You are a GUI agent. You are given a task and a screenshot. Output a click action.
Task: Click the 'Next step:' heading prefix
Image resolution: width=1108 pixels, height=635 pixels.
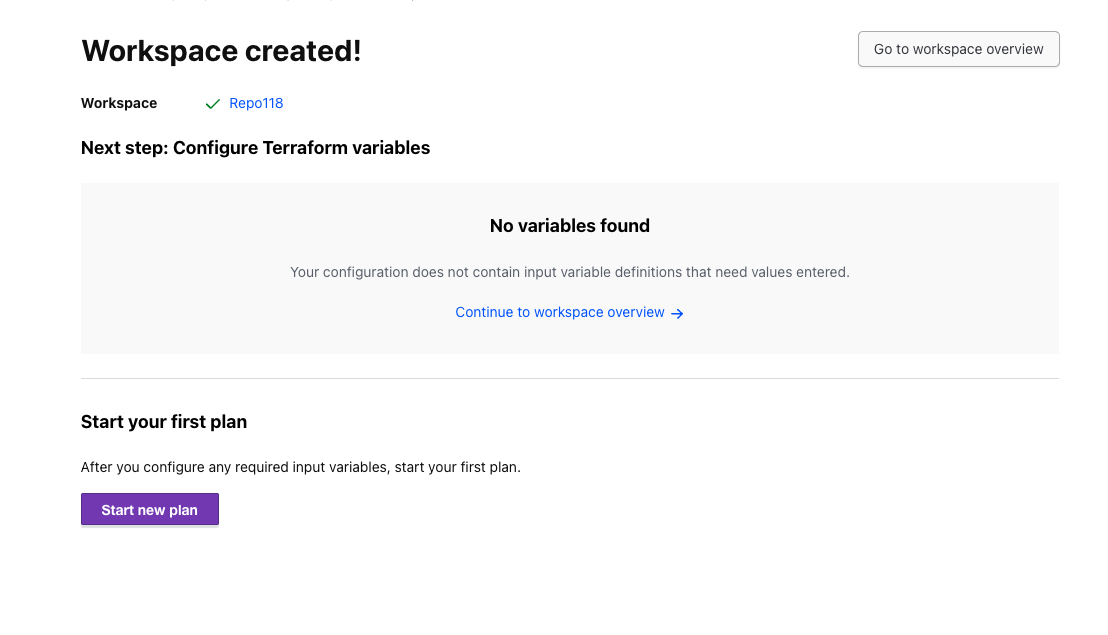[125, 148]
